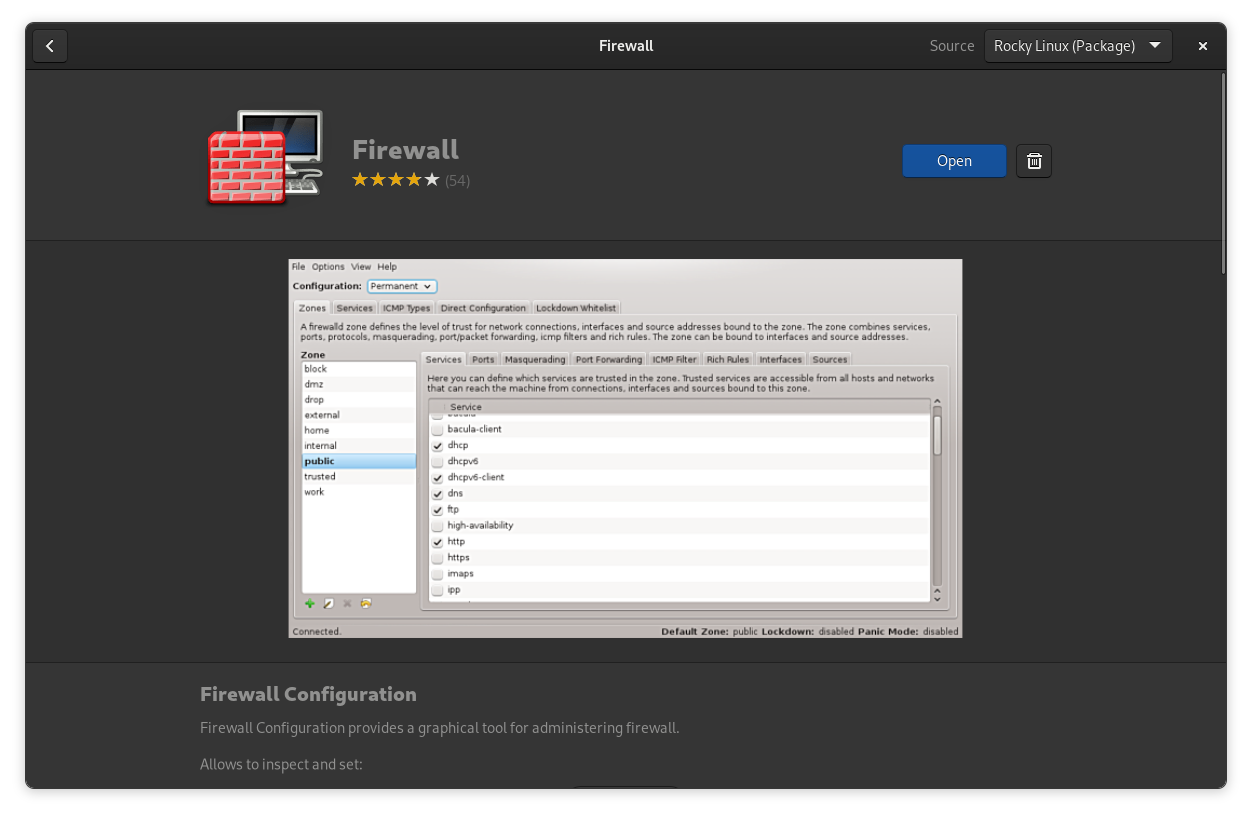The height and width of the screenshot is (817, 1252).
Task: Switch to the Port Forwarding tab
Action: (x=608, y=359)
